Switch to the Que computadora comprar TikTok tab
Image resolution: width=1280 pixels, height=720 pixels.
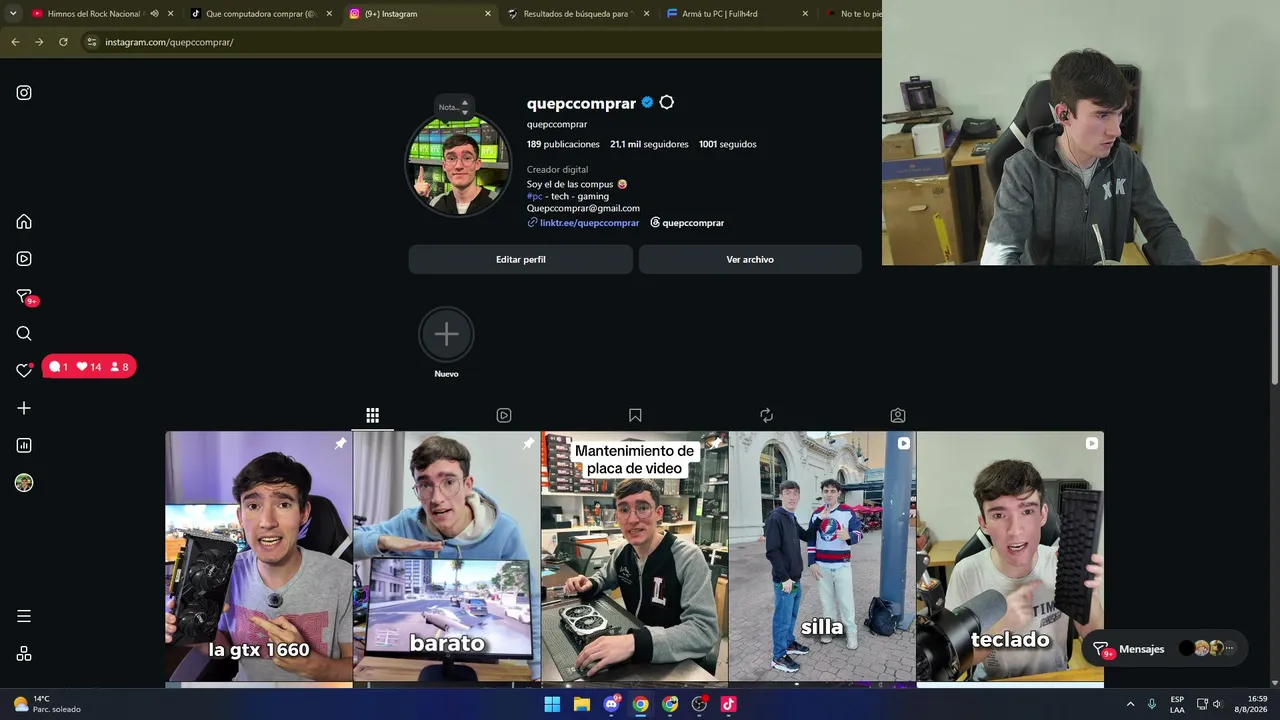[x=261, y=14]
